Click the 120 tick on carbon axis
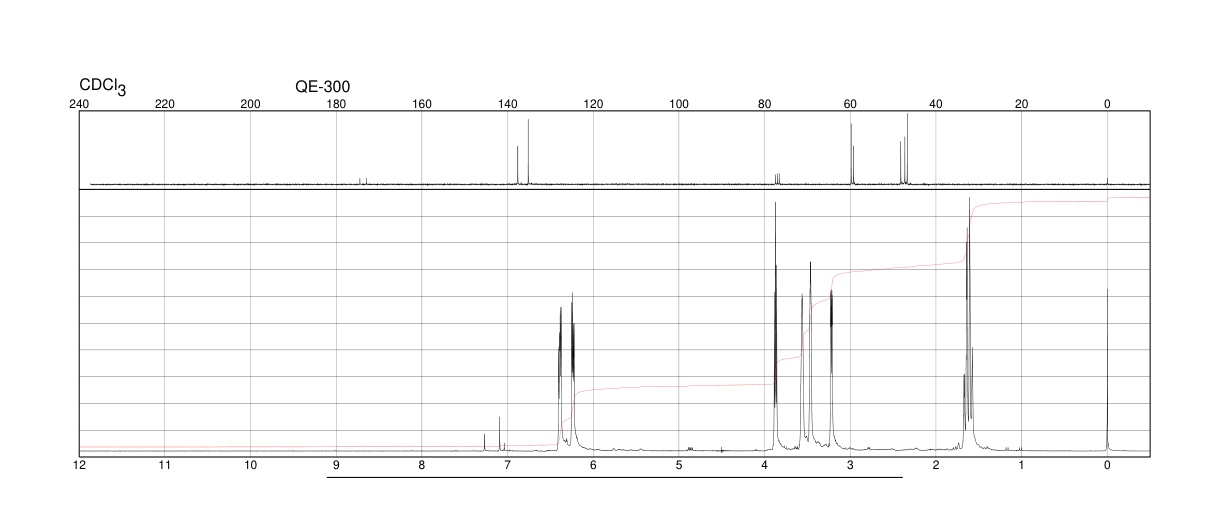Image resolution: width=1224 pixels, height=528 pixels. (x=593, y=103)
